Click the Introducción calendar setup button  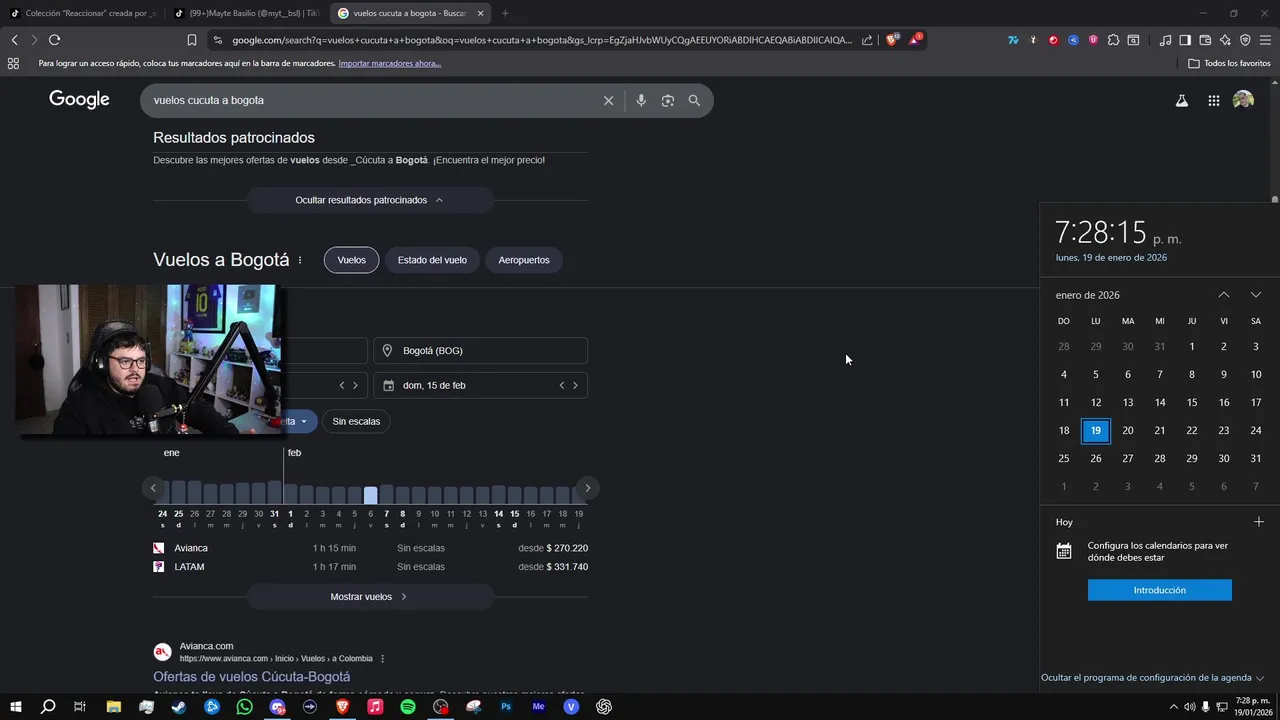coord(1160,590)
